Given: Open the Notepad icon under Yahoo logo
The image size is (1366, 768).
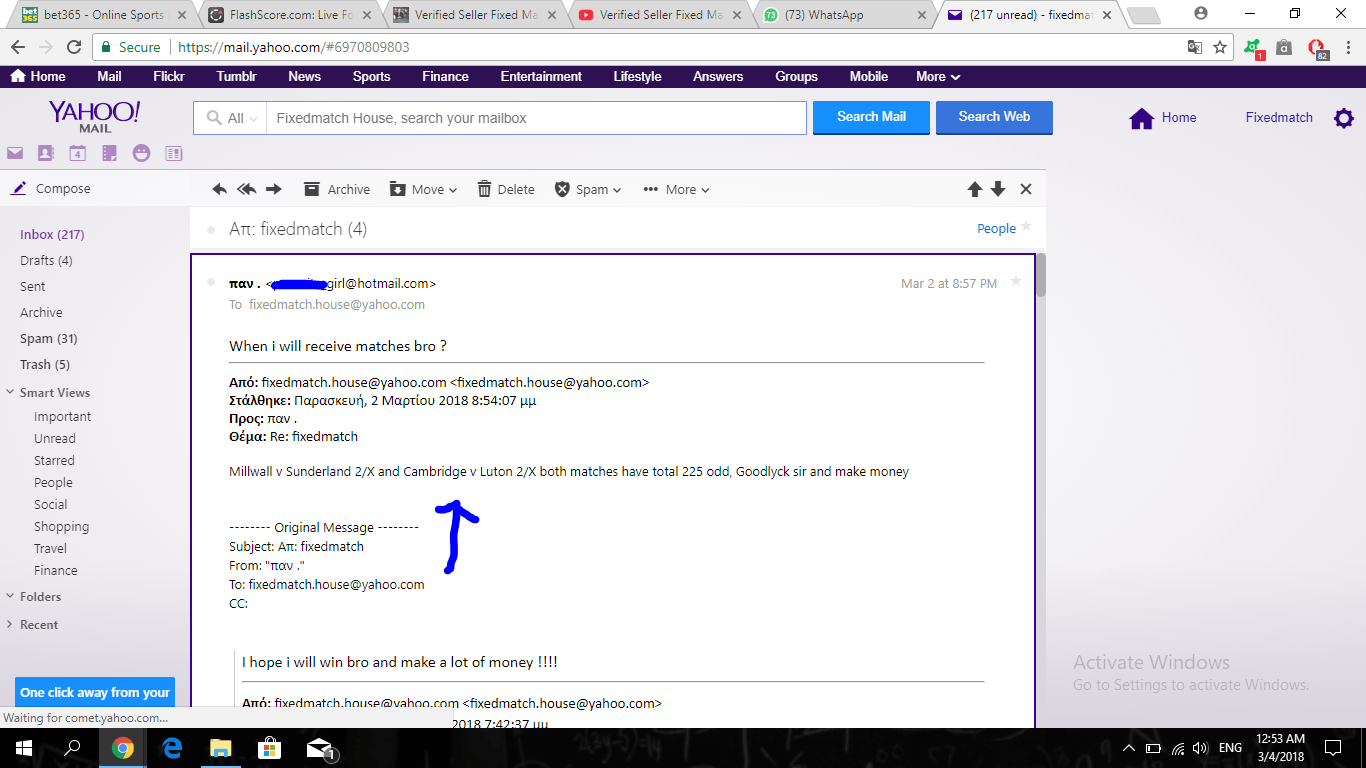Looking at the screenshot, I should click(109, 153).
